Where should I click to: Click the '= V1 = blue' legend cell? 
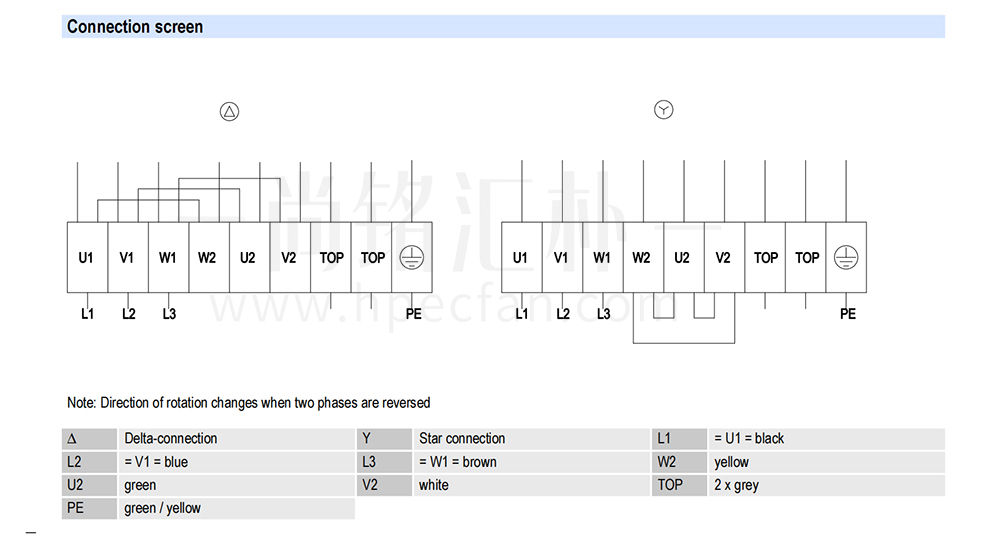237,462
